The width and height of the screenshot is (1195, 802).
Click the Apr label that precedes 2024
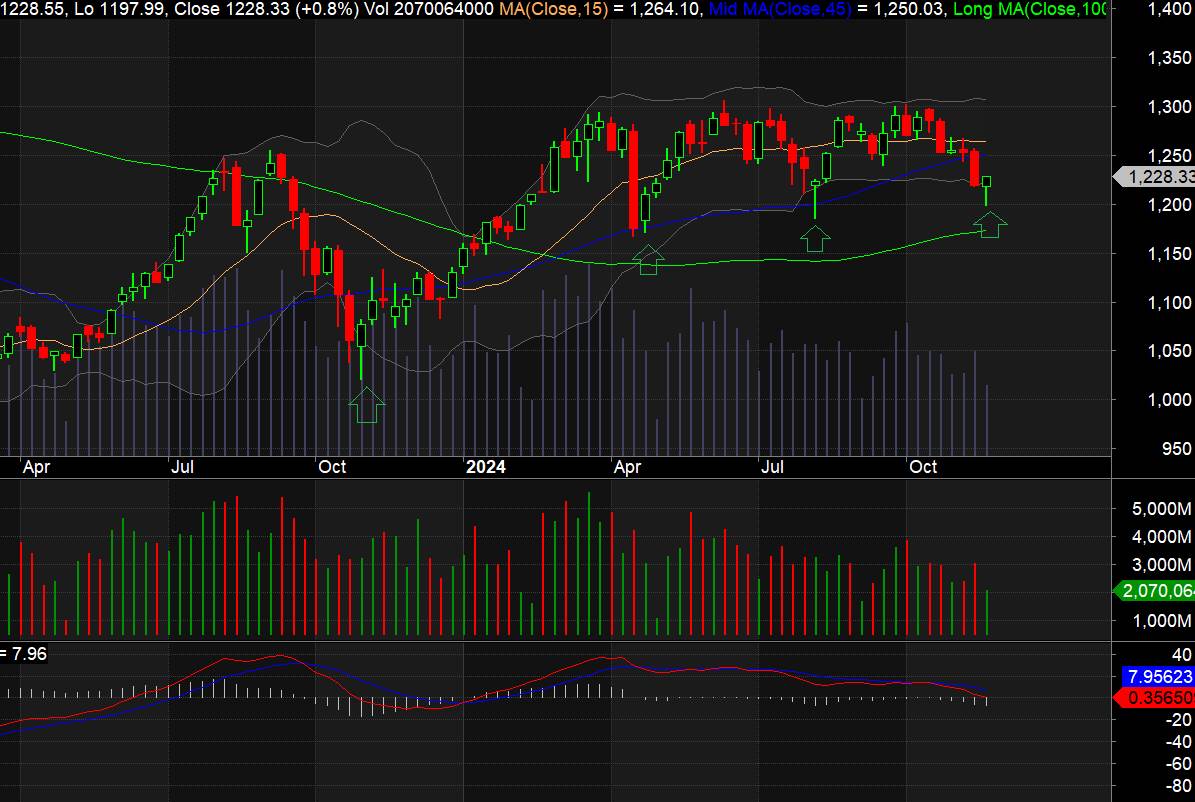pos(36,467)
